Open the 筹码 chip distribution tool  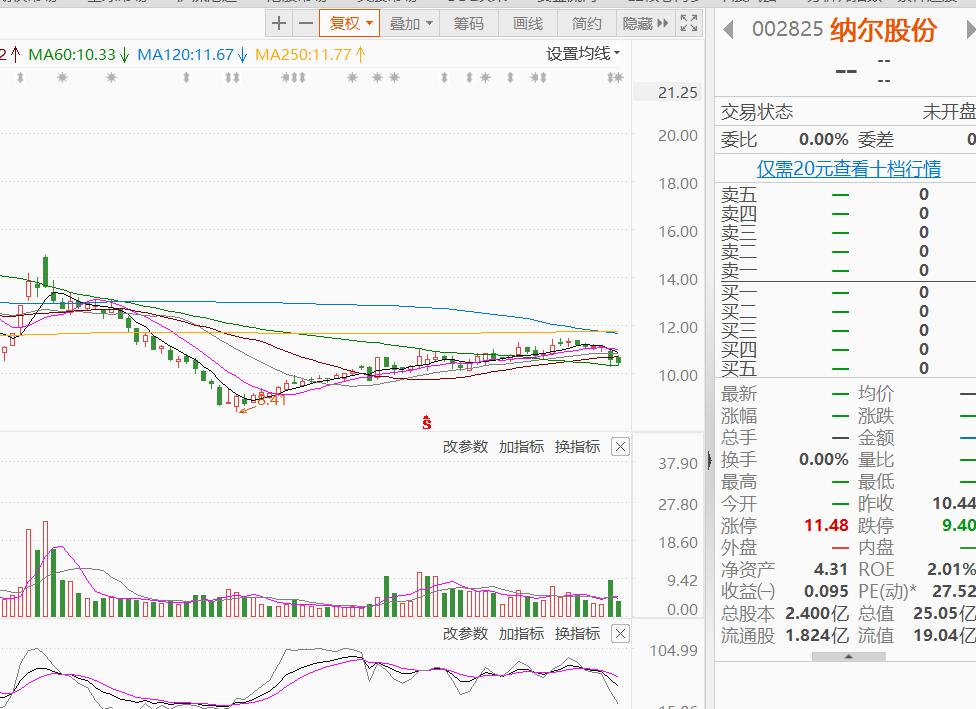click(470, 23)
